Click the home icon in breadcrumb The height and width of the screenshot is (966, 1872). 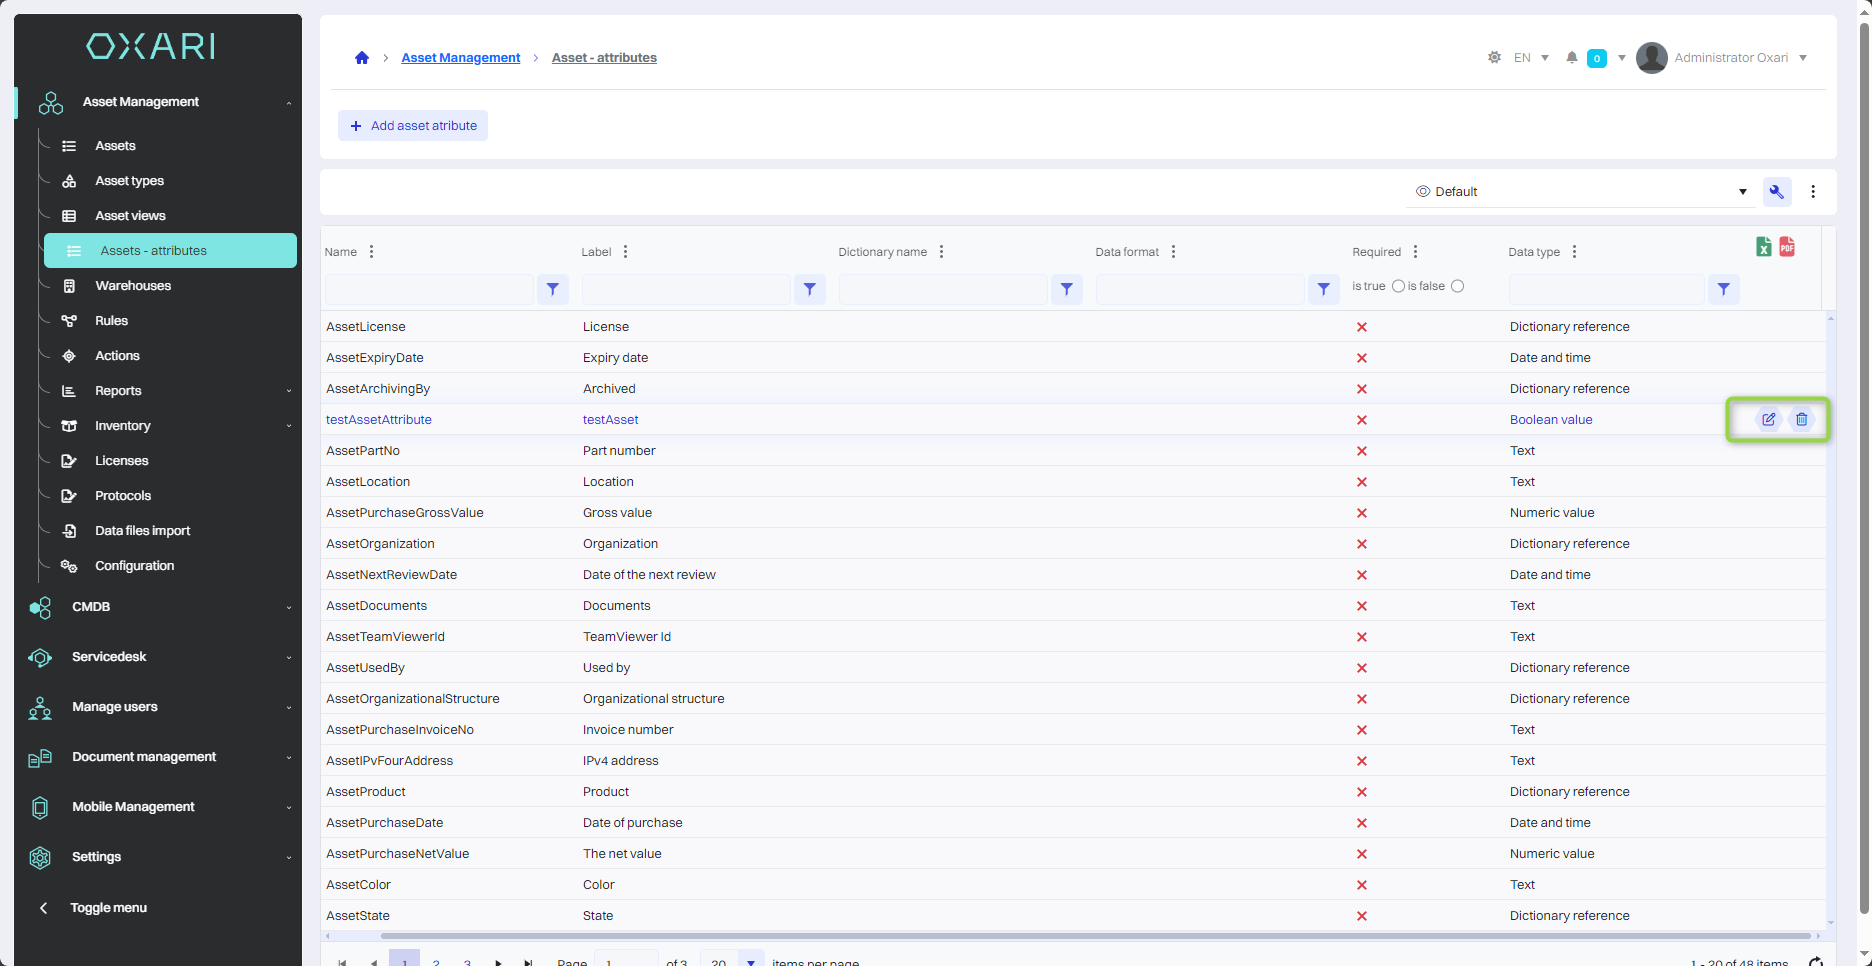coord(362,58)
